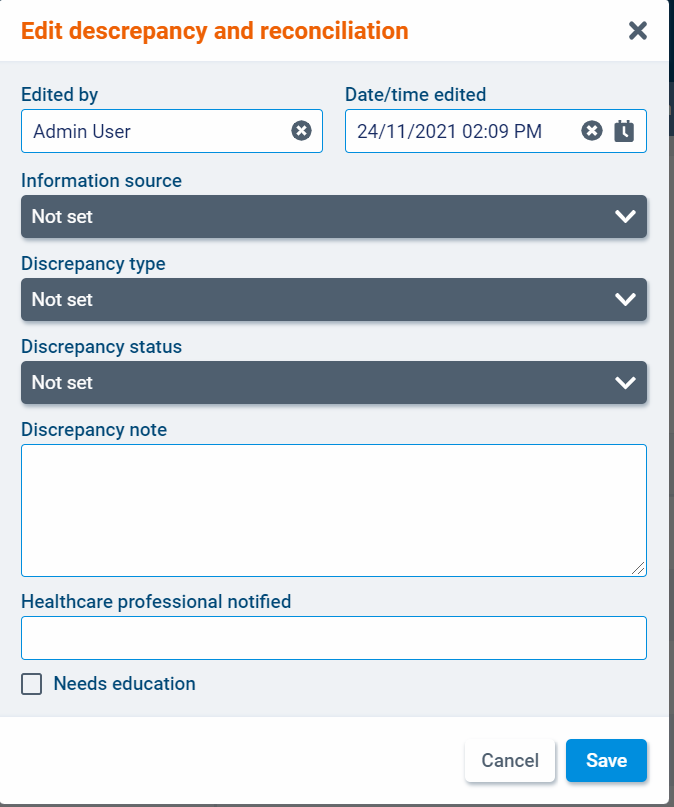Screen dimensions: 674x807
Task: Expand Discrepancy type dropdown showing Not set
Action: click(300, 299)
